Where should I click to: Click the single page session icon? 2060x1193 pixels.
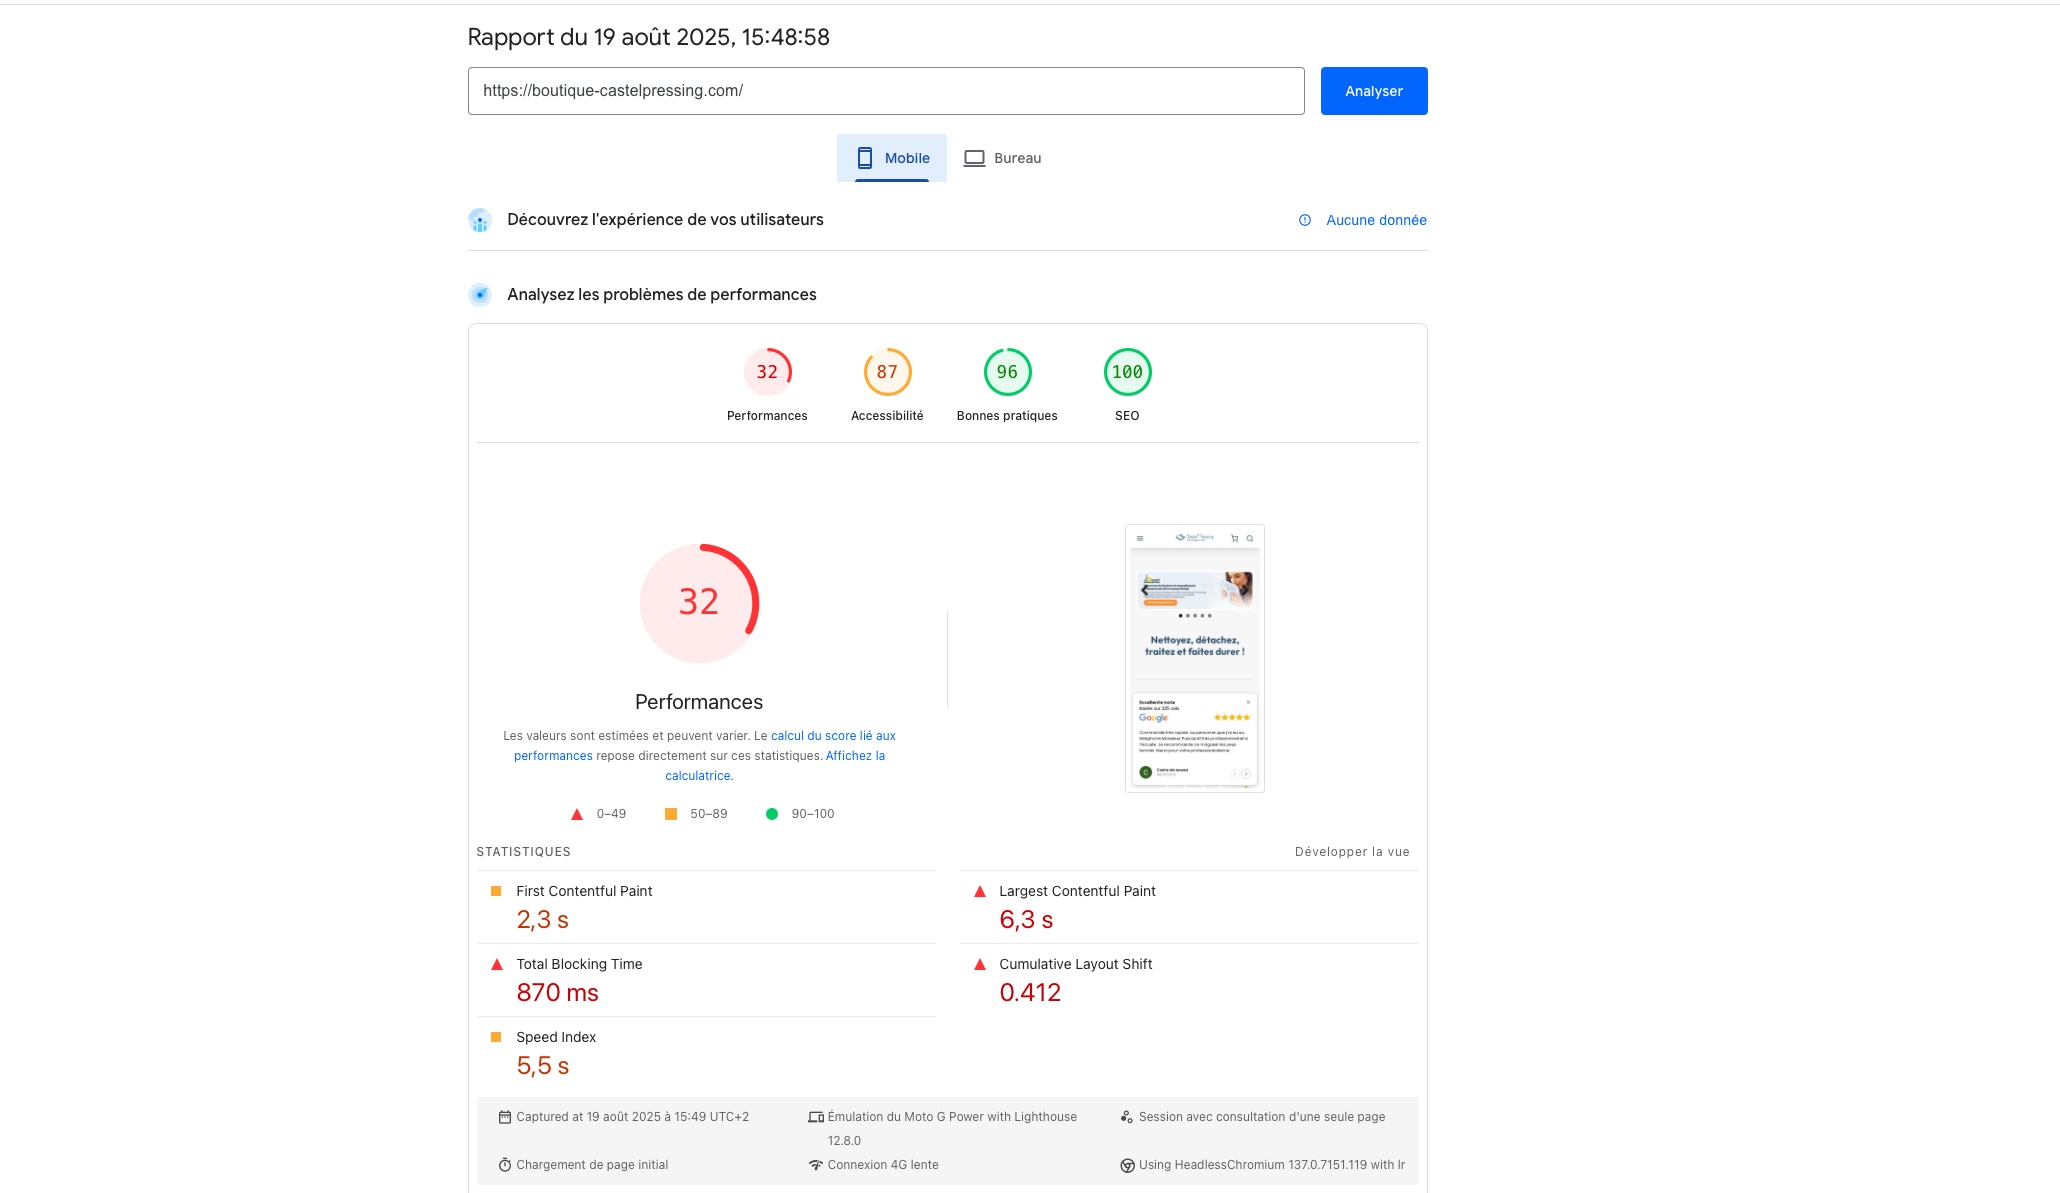1127,1117
